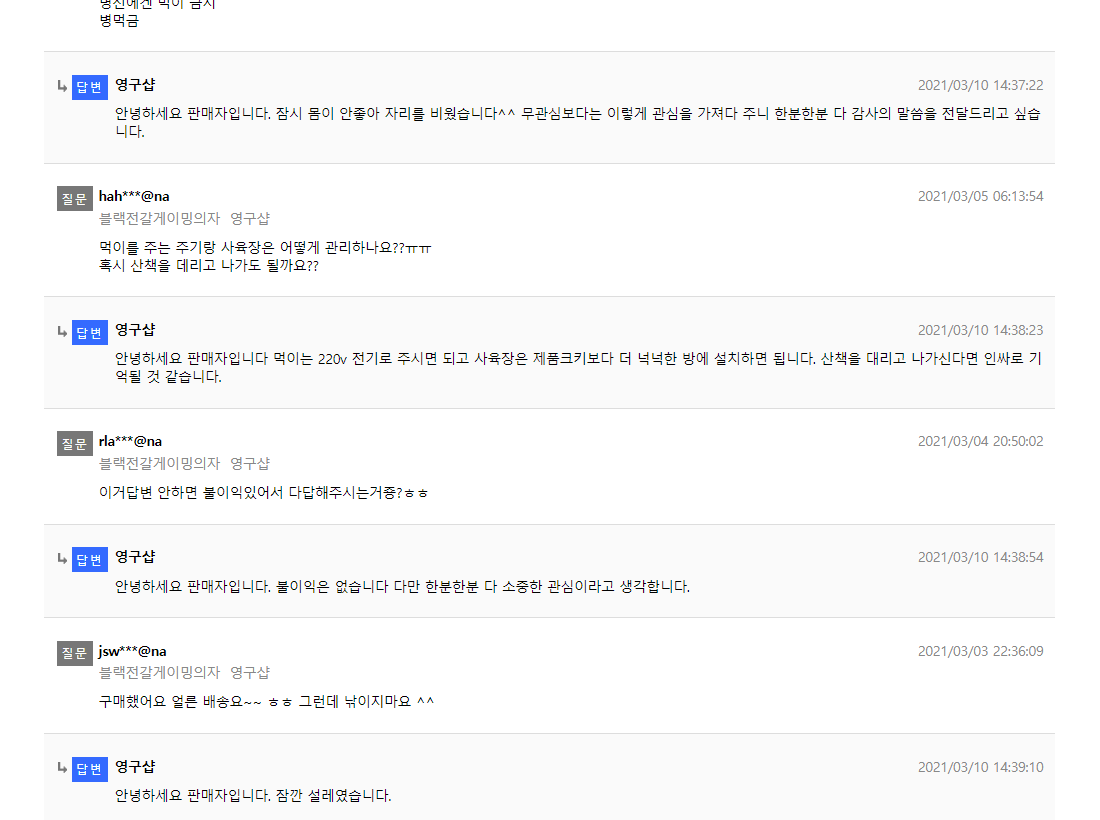Open 블랙전갈게이밍의자 link under jsw***@na
This screenshot has width=1100, height=820.
pyautogui.click(x=159, y=673)
